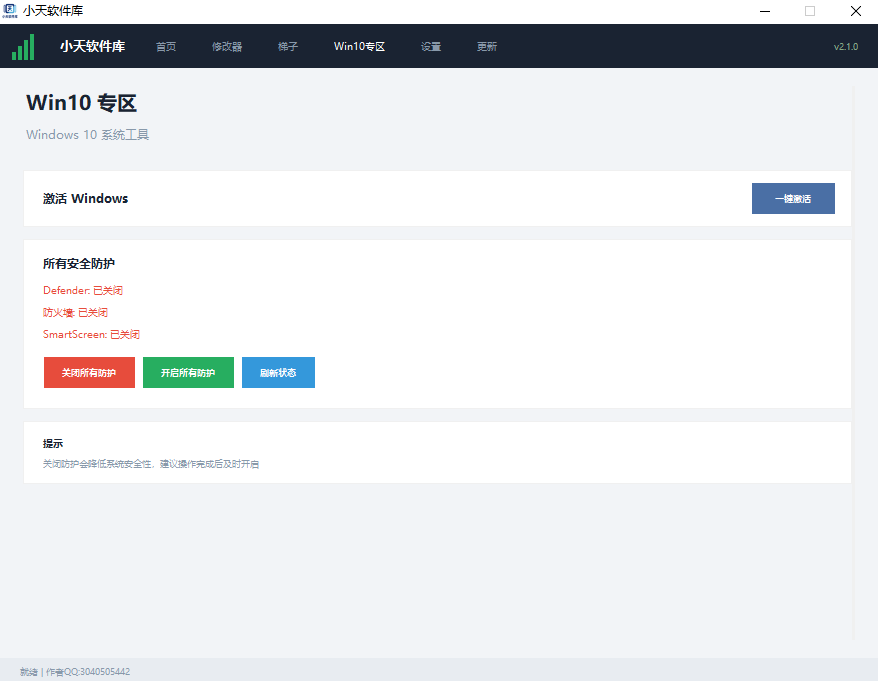Minimize the 小天软件库 window
This screenshot has width=878, height=681.
coord(765,11)
